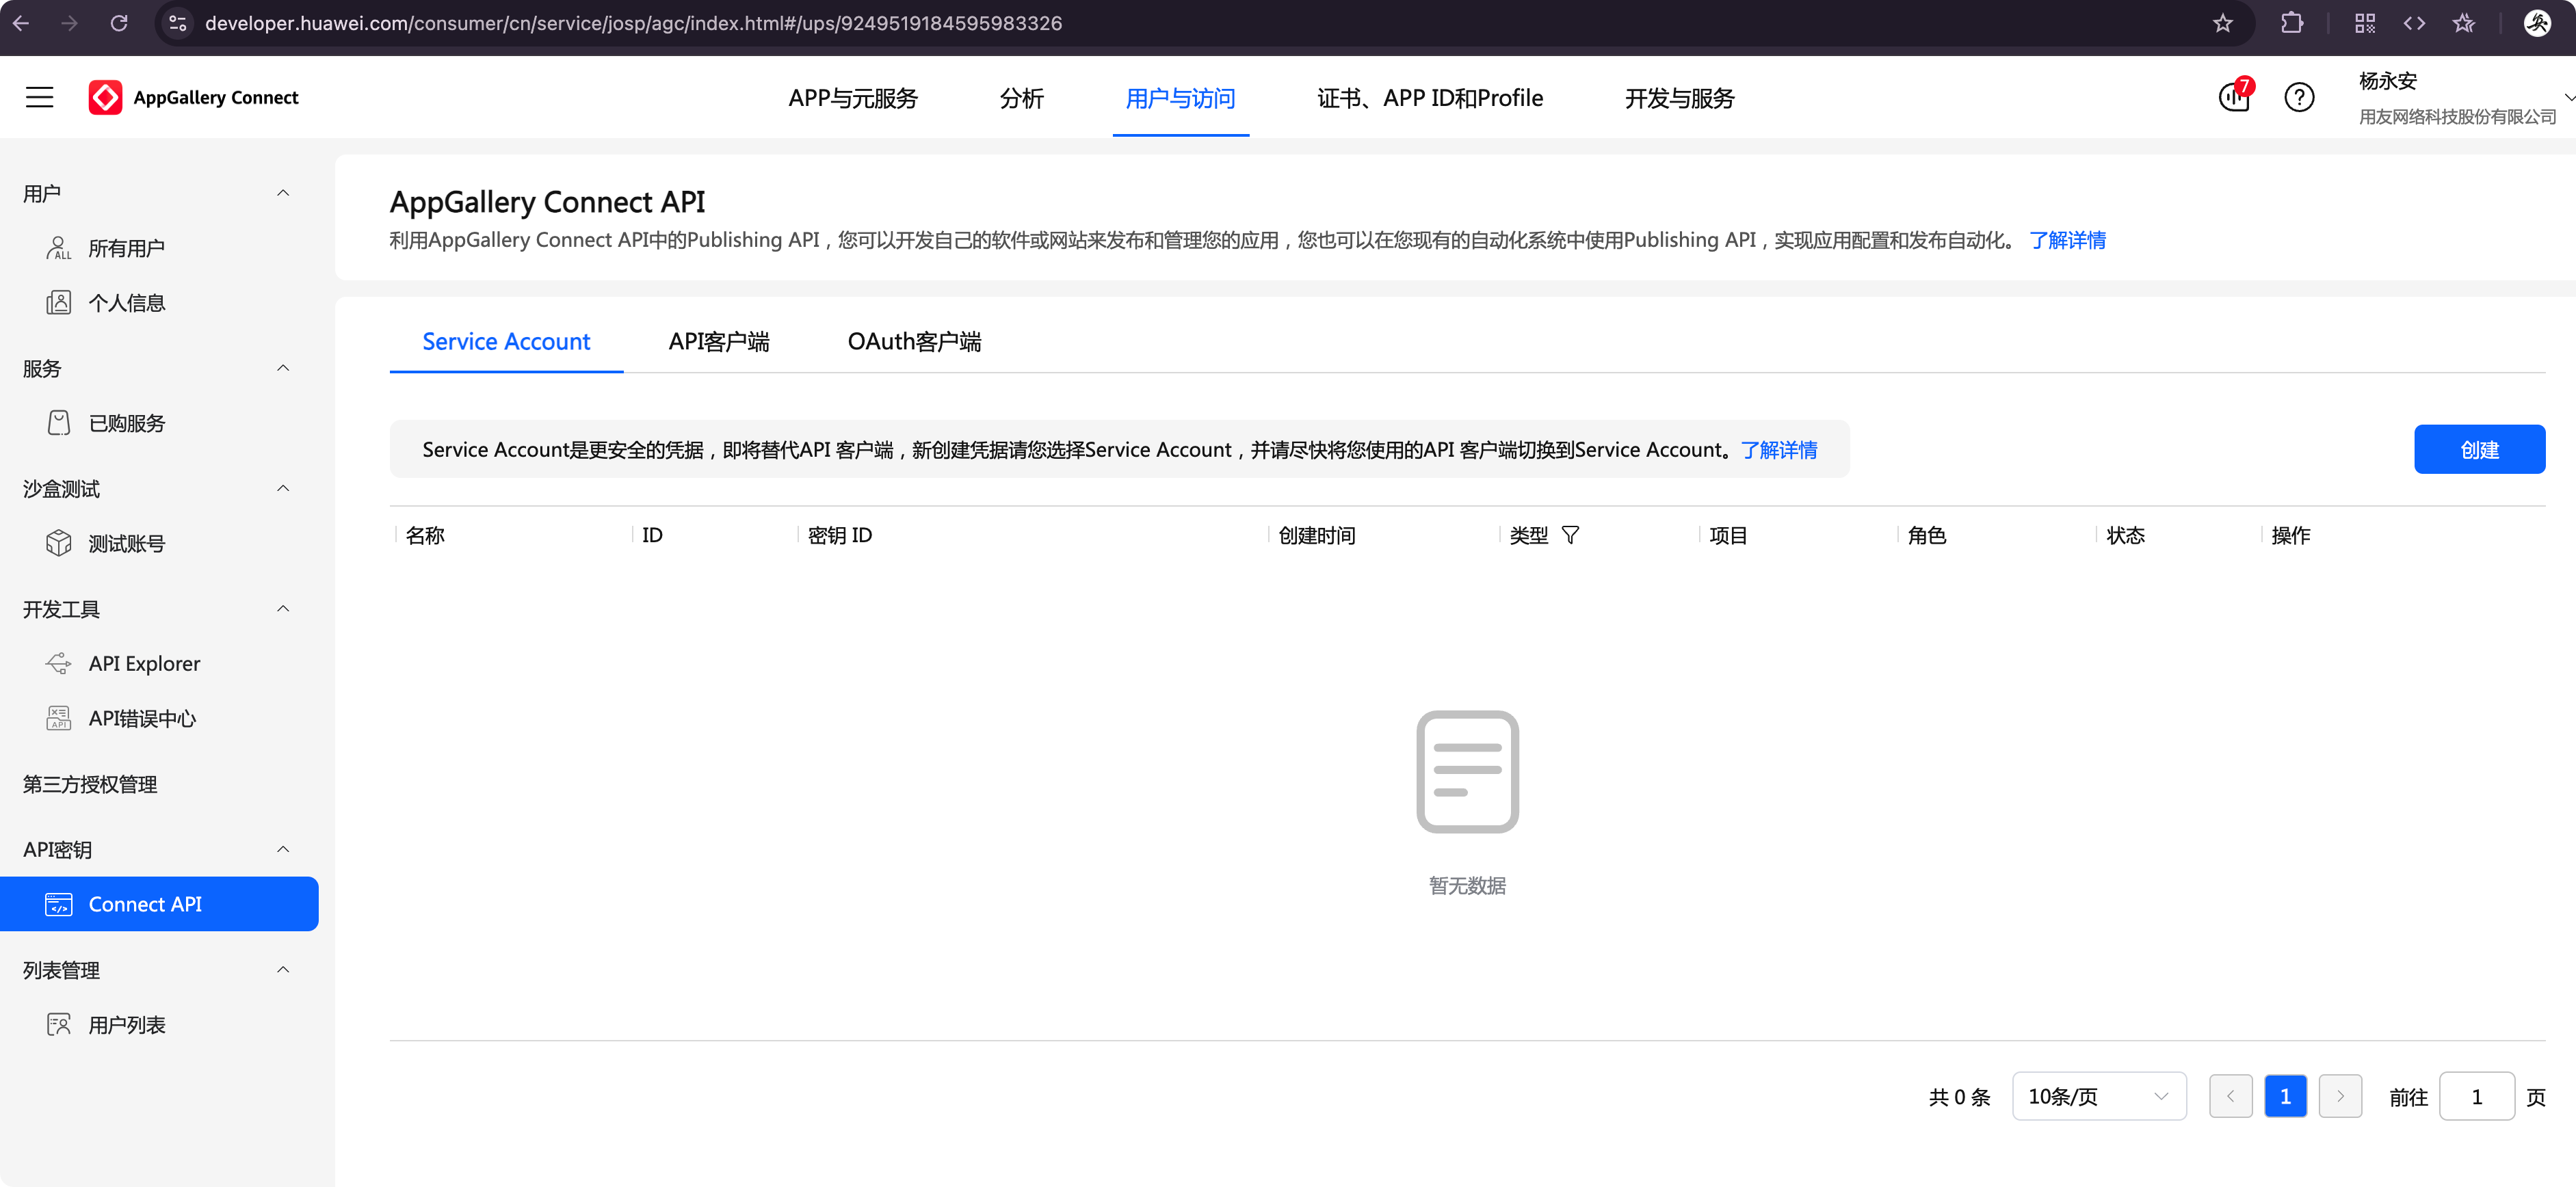This screenshot has height=1187, width=2576.
Task: Collapse the 用户 sidebar section
Action: coord(283,193)
